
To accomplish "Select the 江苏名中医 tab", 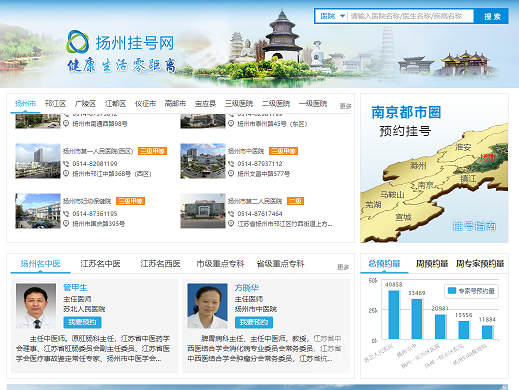I will pyautogui.click(x=100, y=264).
